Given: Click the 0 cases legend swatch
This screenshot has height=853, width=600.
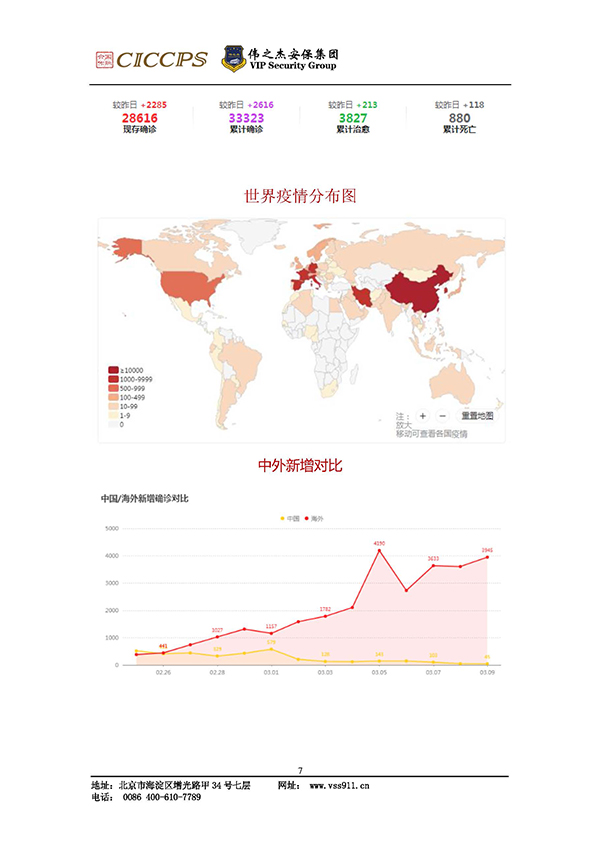Looking at the screenshot, I should [x=112, y=425].
